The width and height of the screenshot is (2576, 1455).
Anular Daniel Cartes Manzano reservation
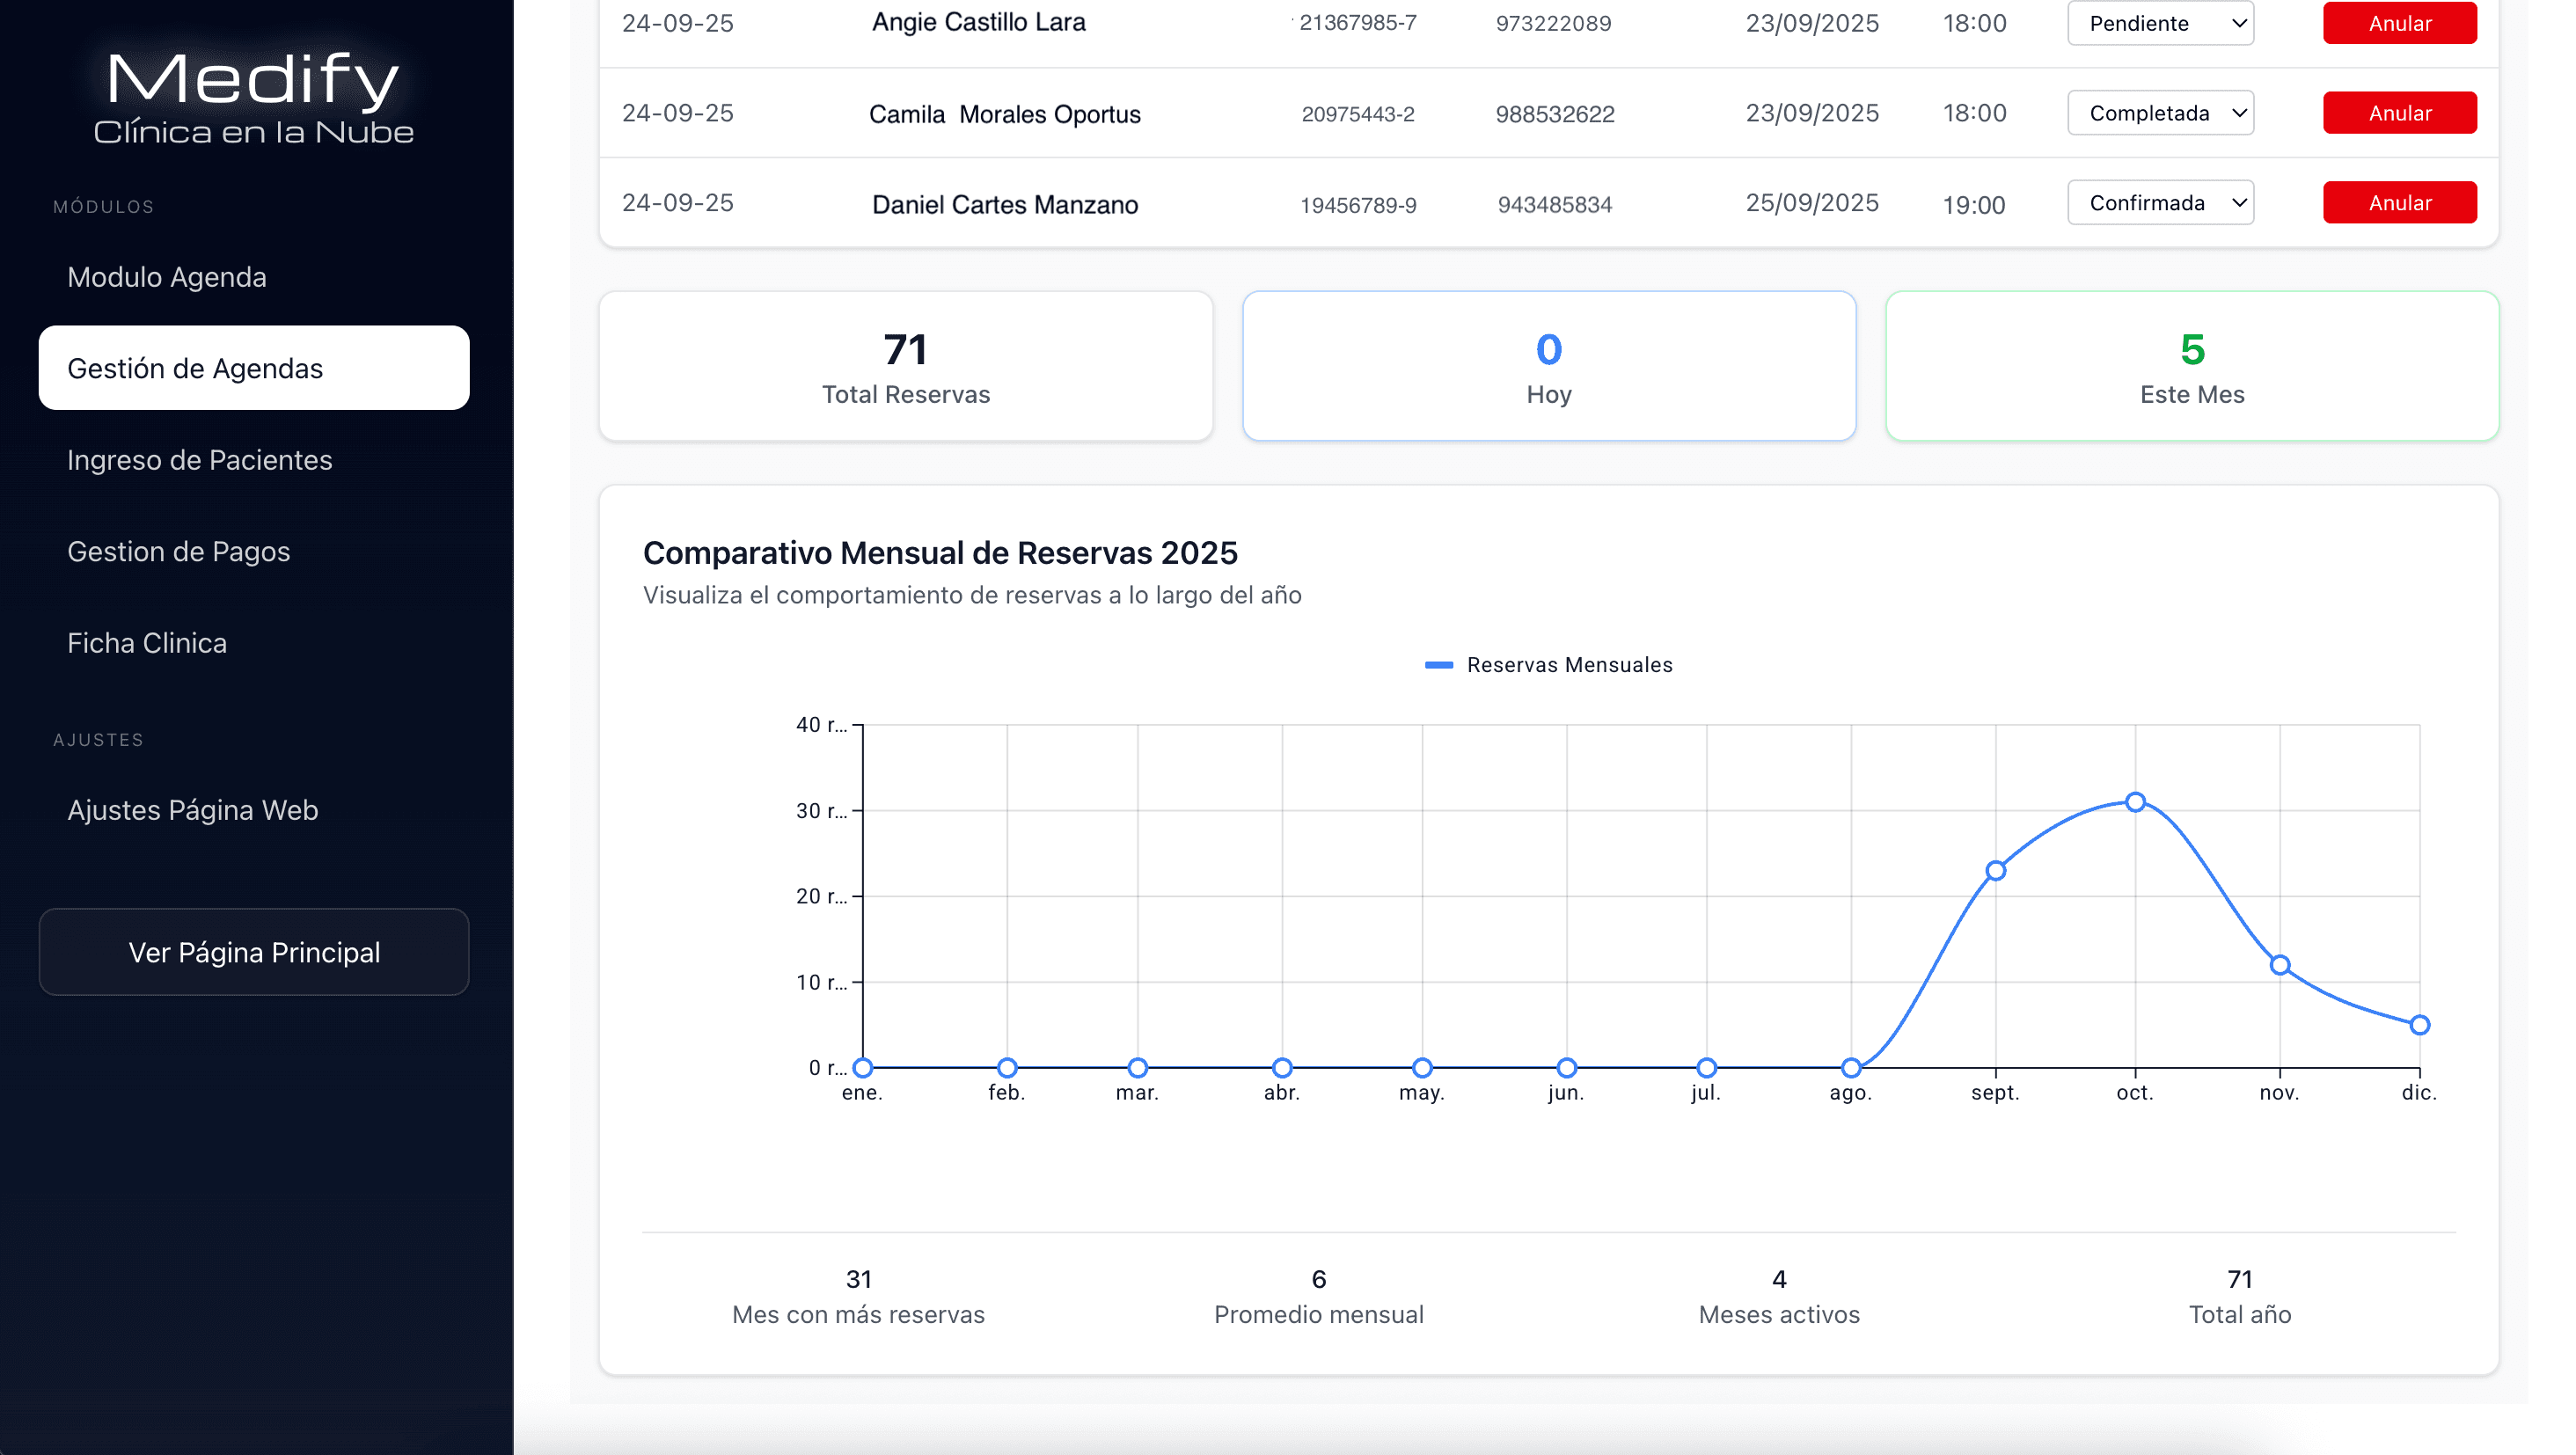(2399, 203)
